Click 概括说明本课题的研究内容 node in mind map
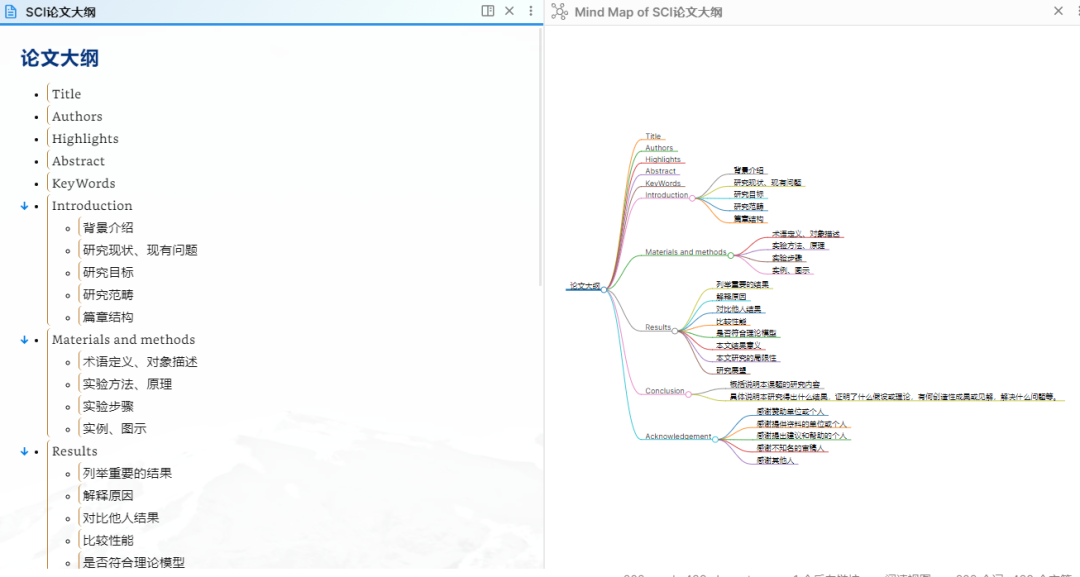 775,385
